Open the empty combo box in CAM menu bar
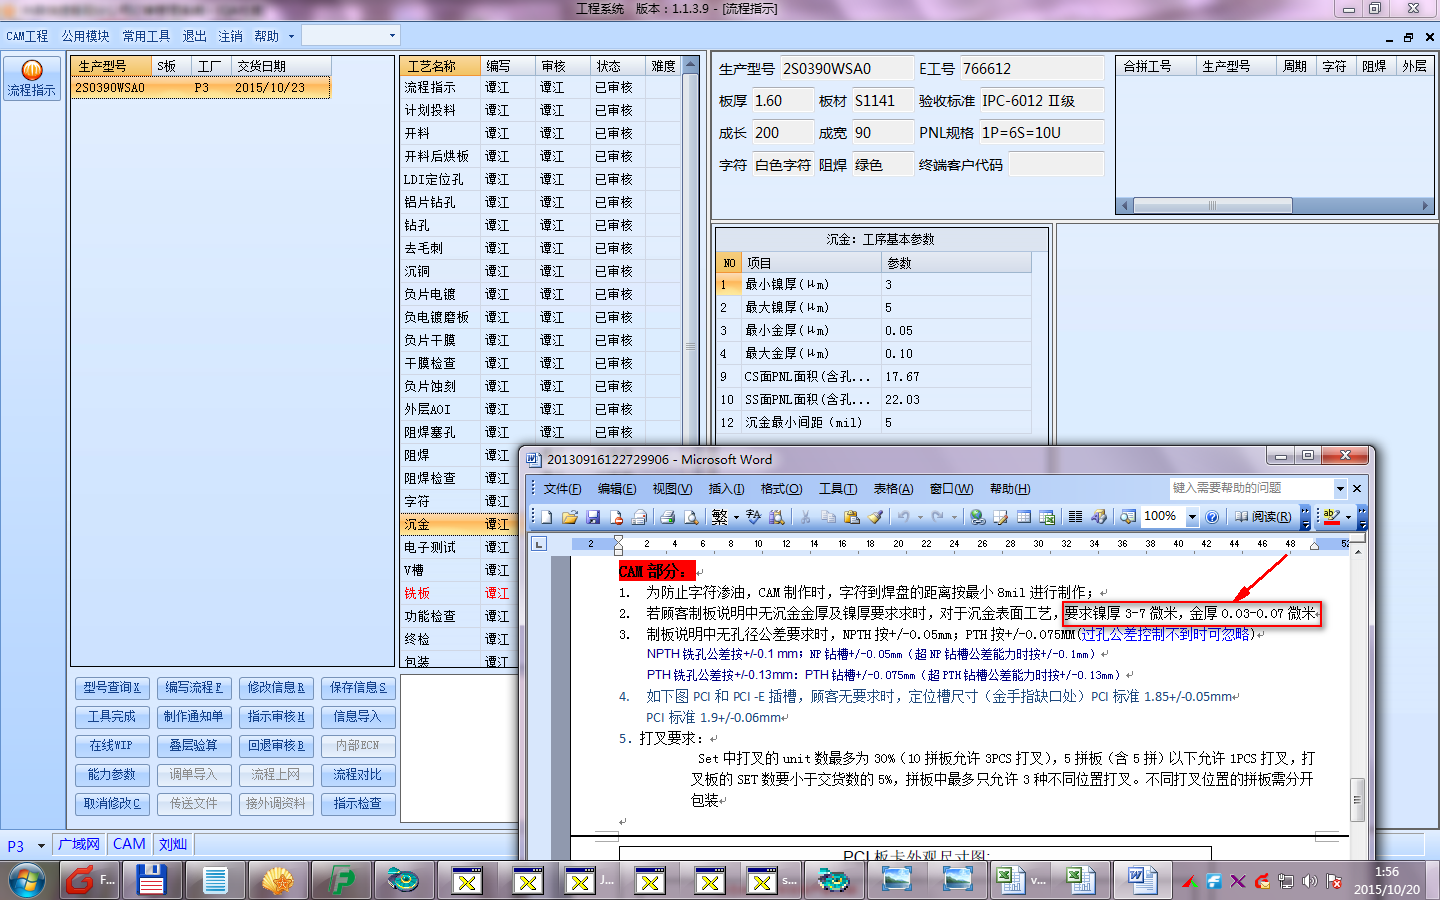This screenshot has width=1440, height=900. (x=351, y=35)
